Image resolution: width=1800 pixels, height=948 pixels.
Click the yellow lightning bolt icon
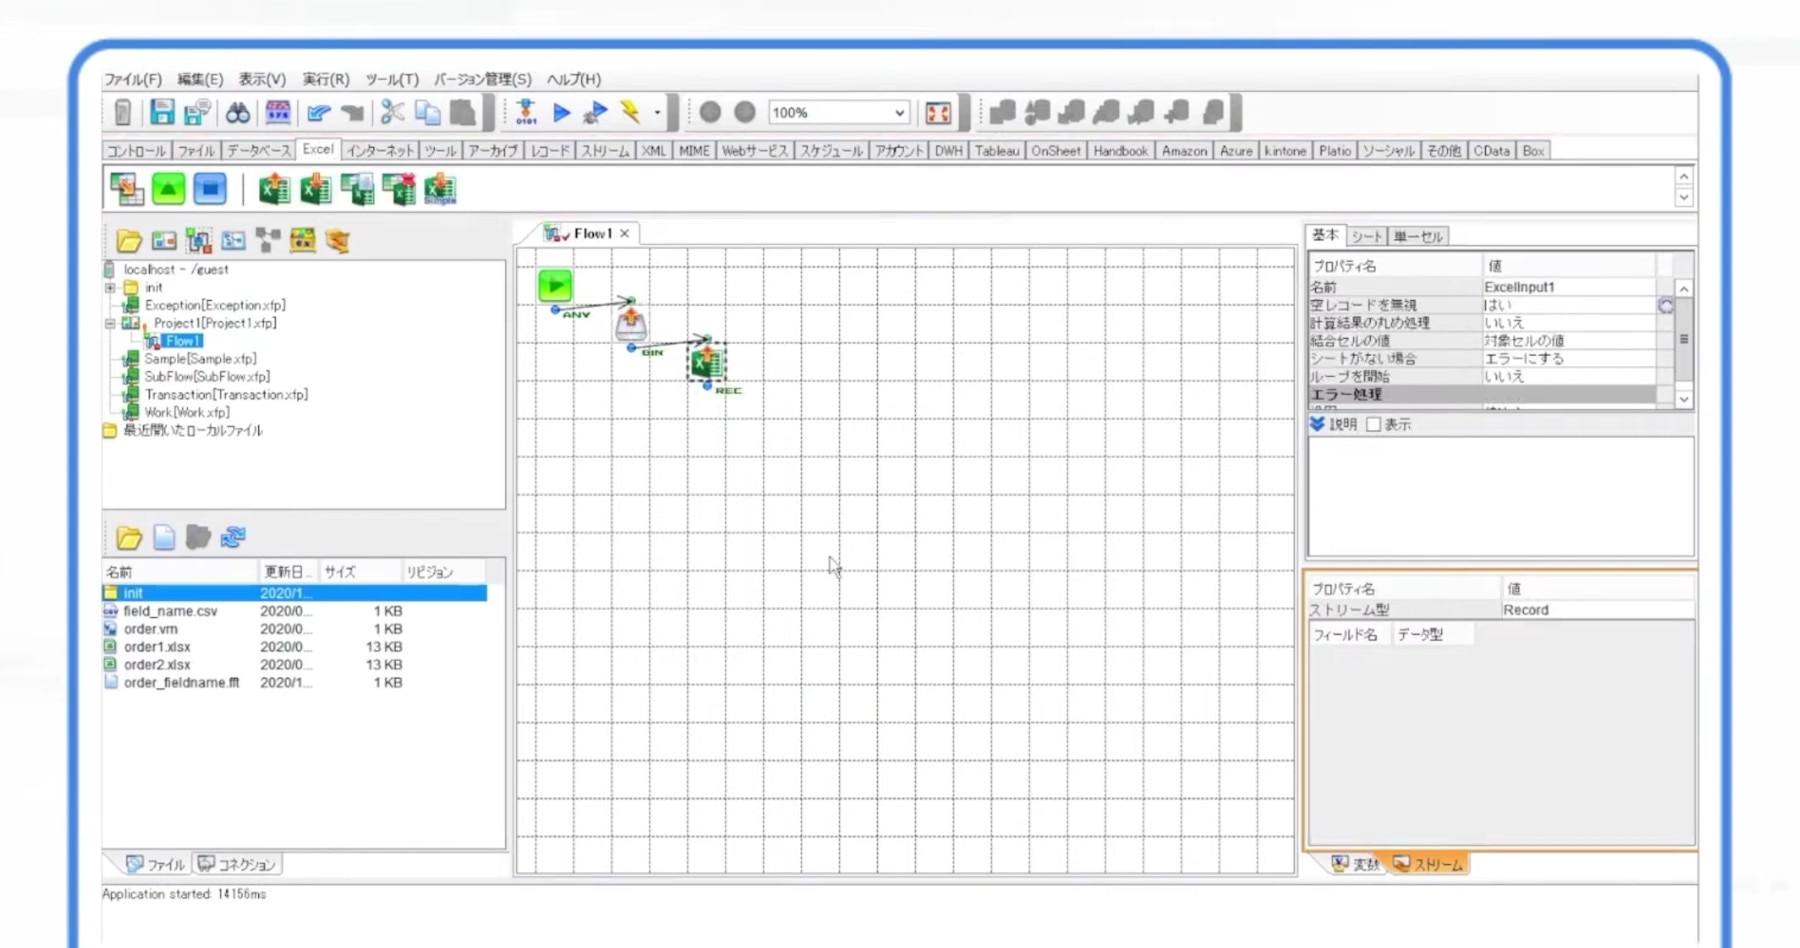(x=630, y=112)
